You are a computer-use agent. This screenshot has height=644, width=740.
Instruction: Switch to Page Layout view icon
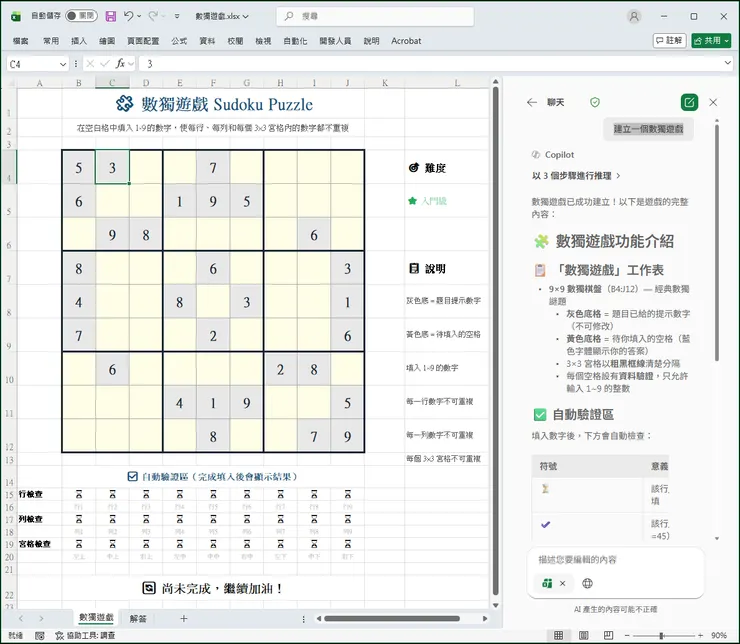583,636
